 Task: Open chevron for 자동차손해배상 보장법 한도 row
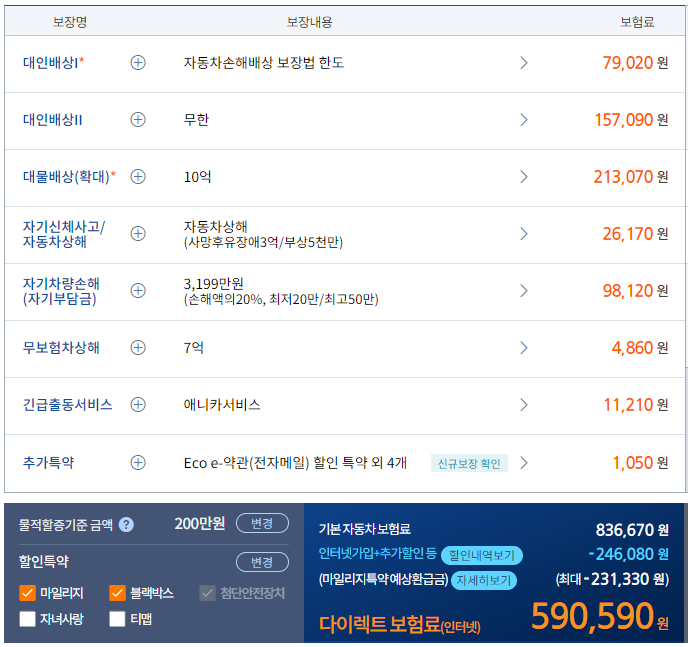click(523, 63)
